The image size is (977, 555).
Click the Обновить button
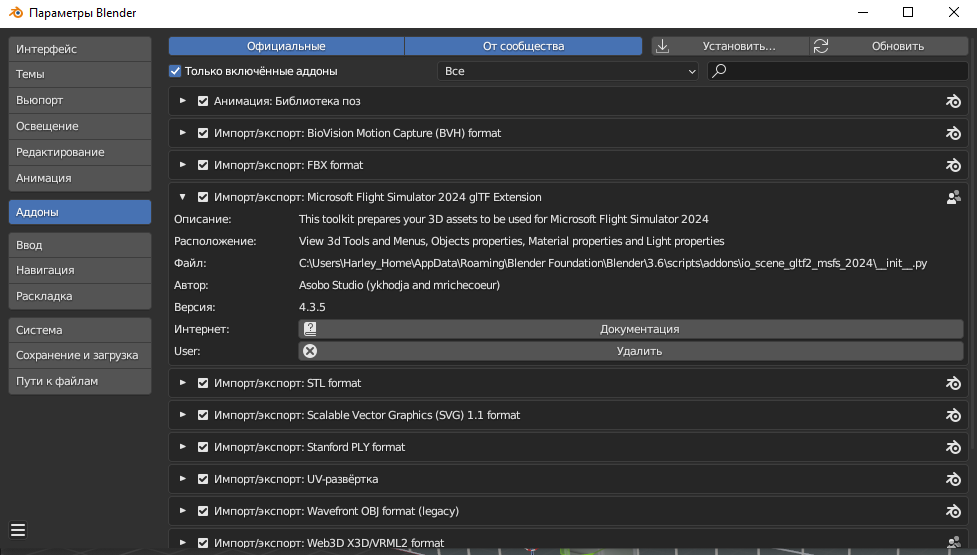(x=889, y=46)
